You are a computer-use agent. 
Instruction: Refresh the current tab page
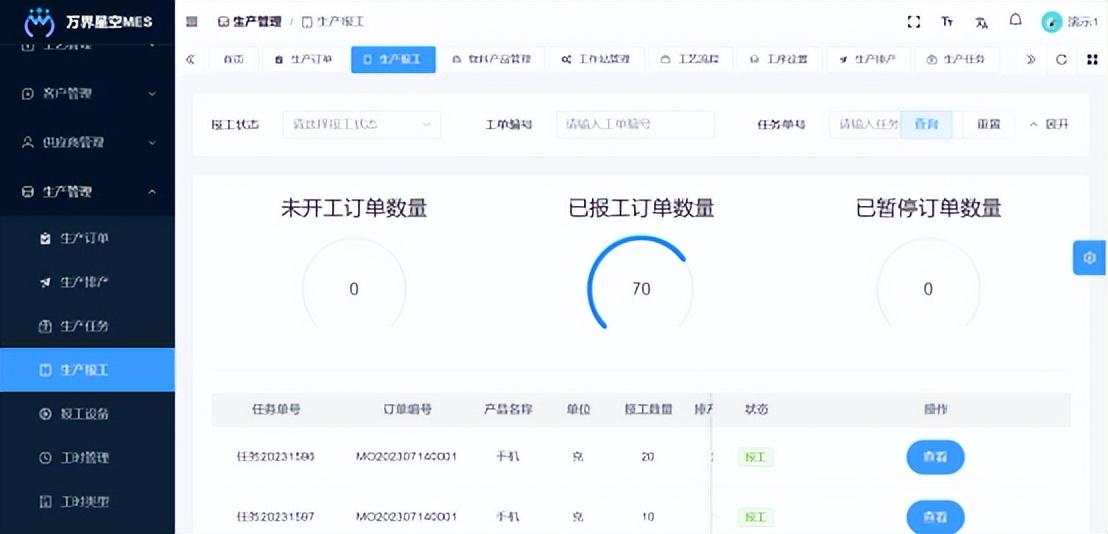(x=1061, y=60)
